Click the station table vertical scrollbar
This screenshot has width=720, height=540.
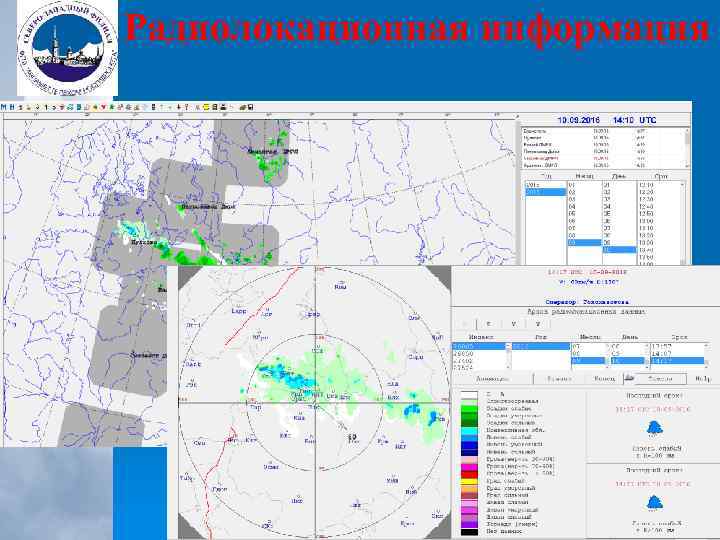click(x=687, y=148)
